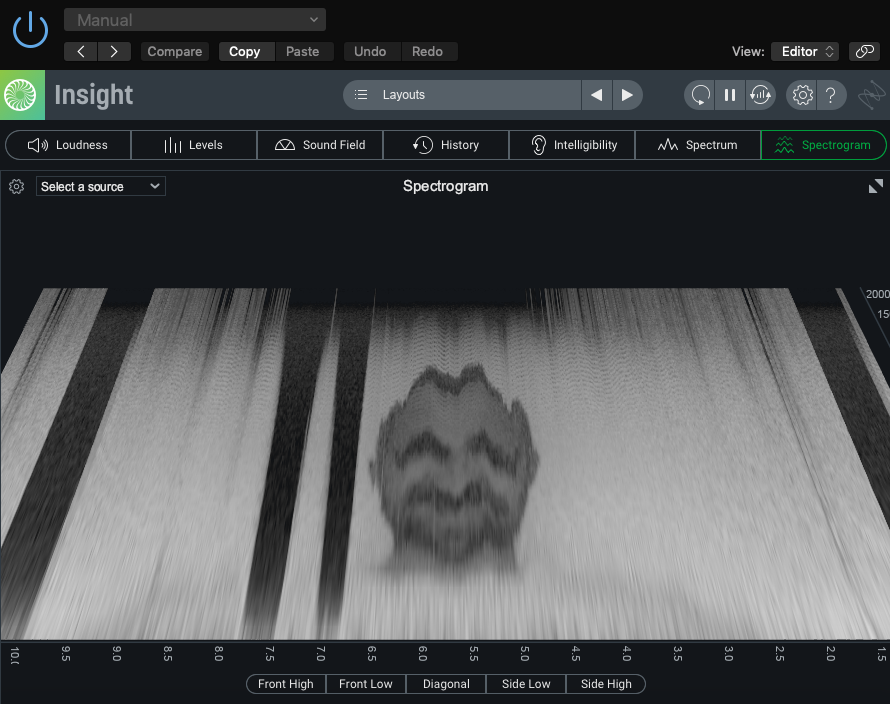Open the Select a source dropdown

click(x=101, y=187)
